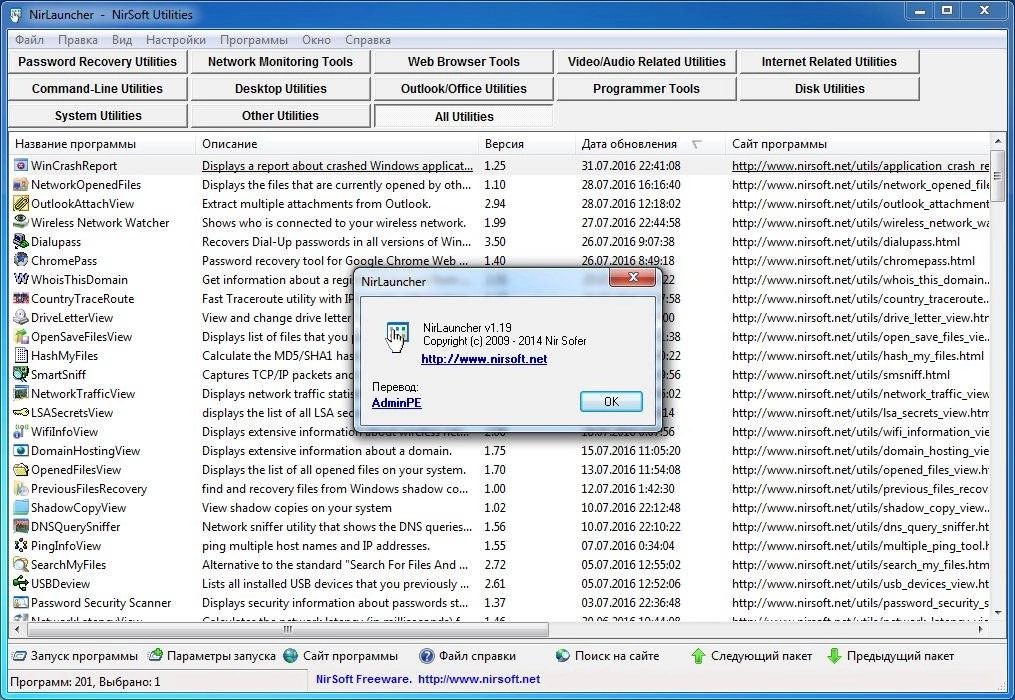Click the DriveLetterView icon
The height and width of the screenshot is (700, 1015).
21,317
